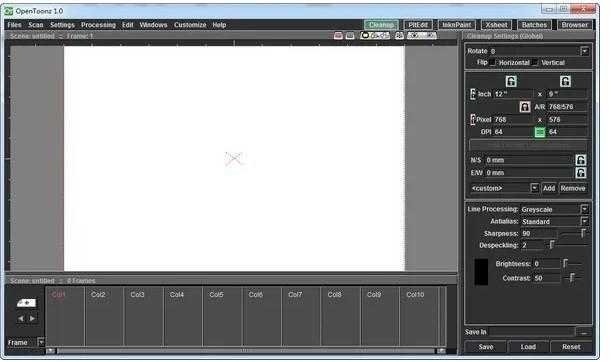Click the Pixel height field showing 576
Image resolution: width=611 pixels, height=362 pixels.
(x=567, y=120)
